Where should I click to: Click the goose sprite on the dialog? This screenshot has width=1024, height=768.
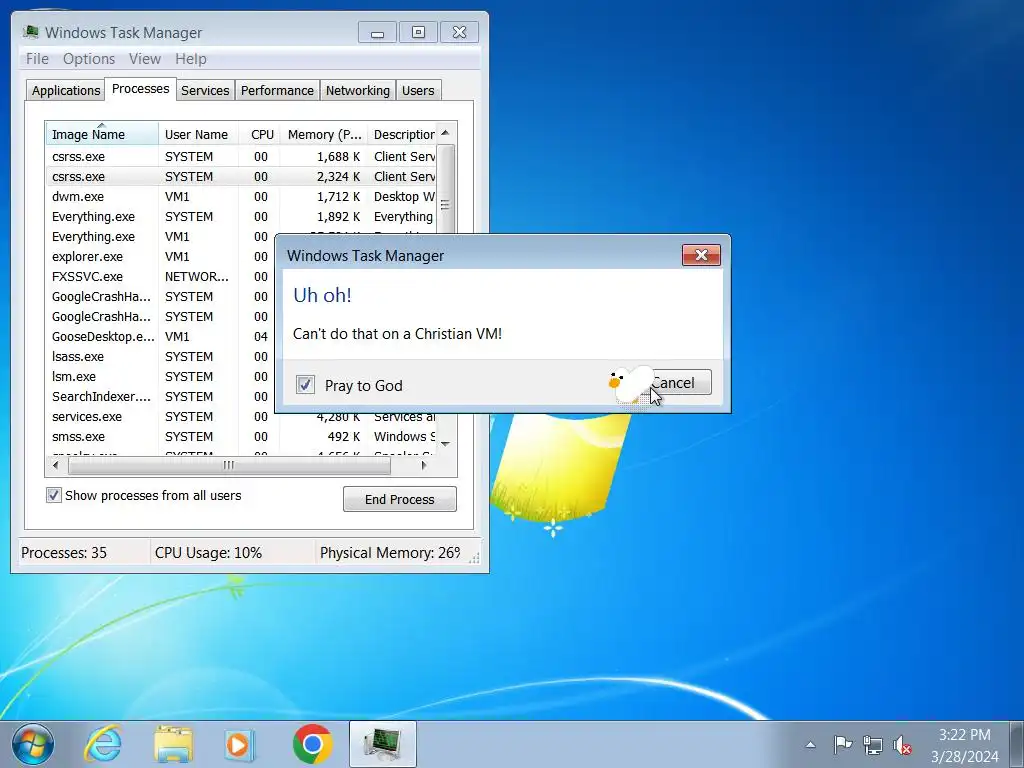pos(630,384)
